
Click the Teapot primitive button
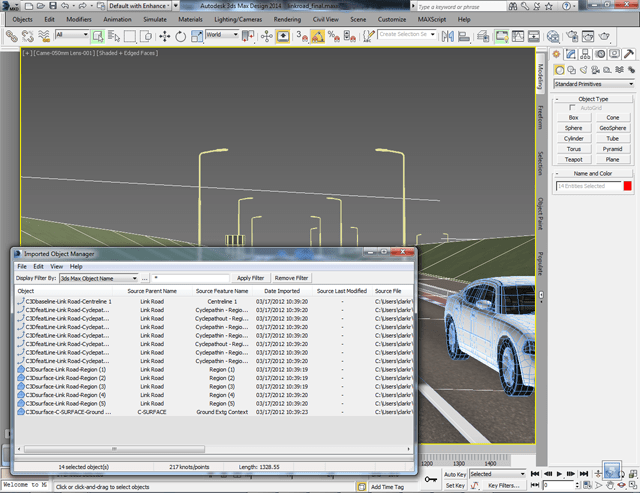click(573, 159)
